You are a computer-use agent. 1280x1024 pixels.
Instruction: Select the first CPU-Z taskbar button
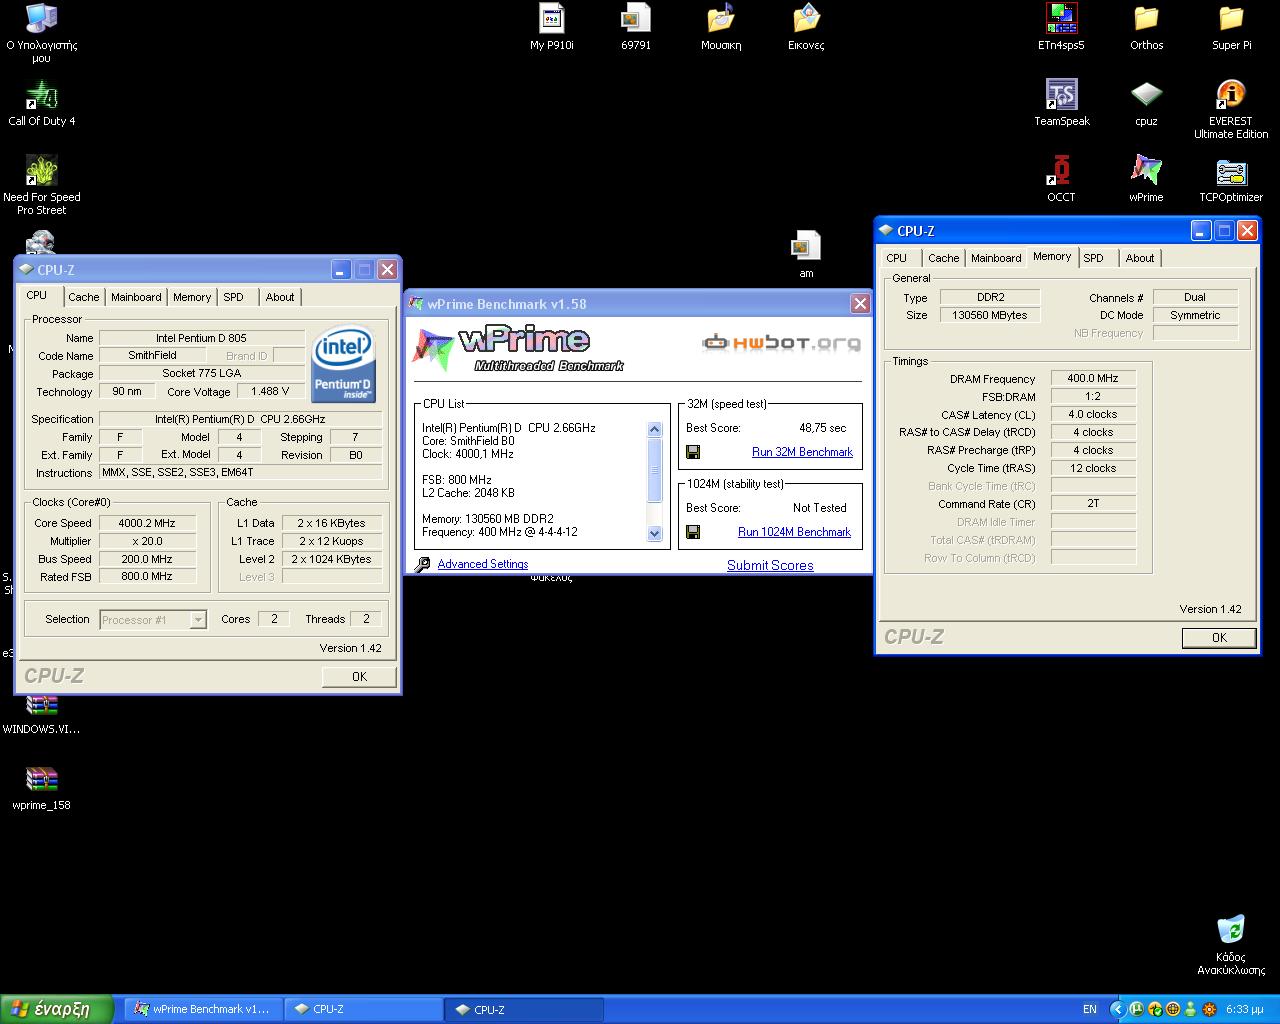363,1009
